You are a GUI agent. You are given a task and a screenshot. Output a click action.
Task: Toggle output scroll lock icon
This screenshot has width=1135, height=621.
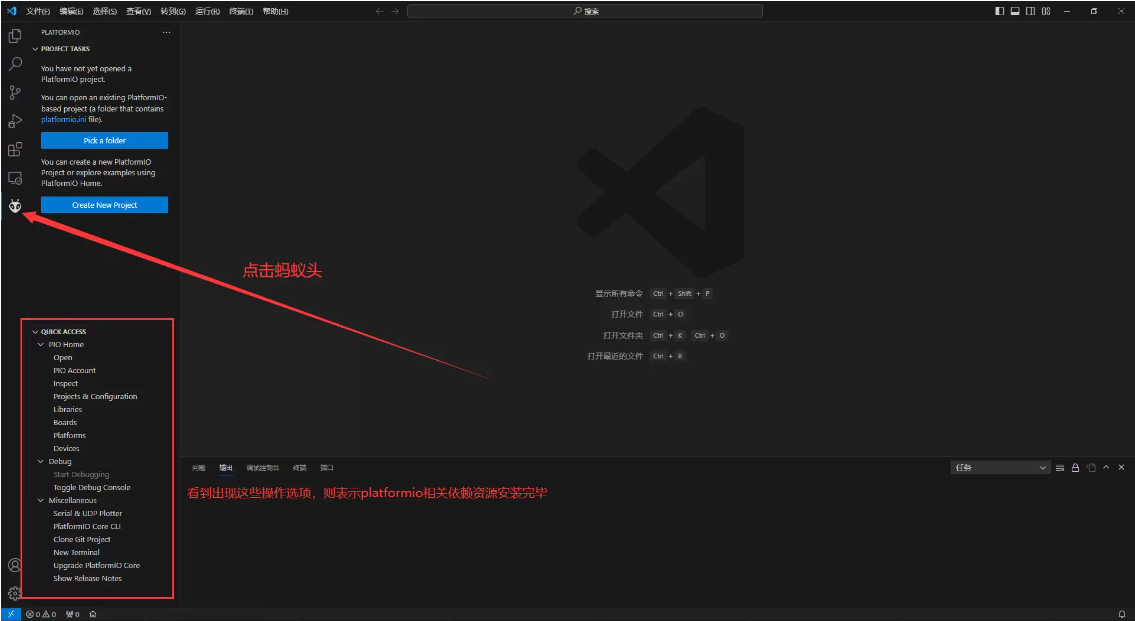(1076, 468)
